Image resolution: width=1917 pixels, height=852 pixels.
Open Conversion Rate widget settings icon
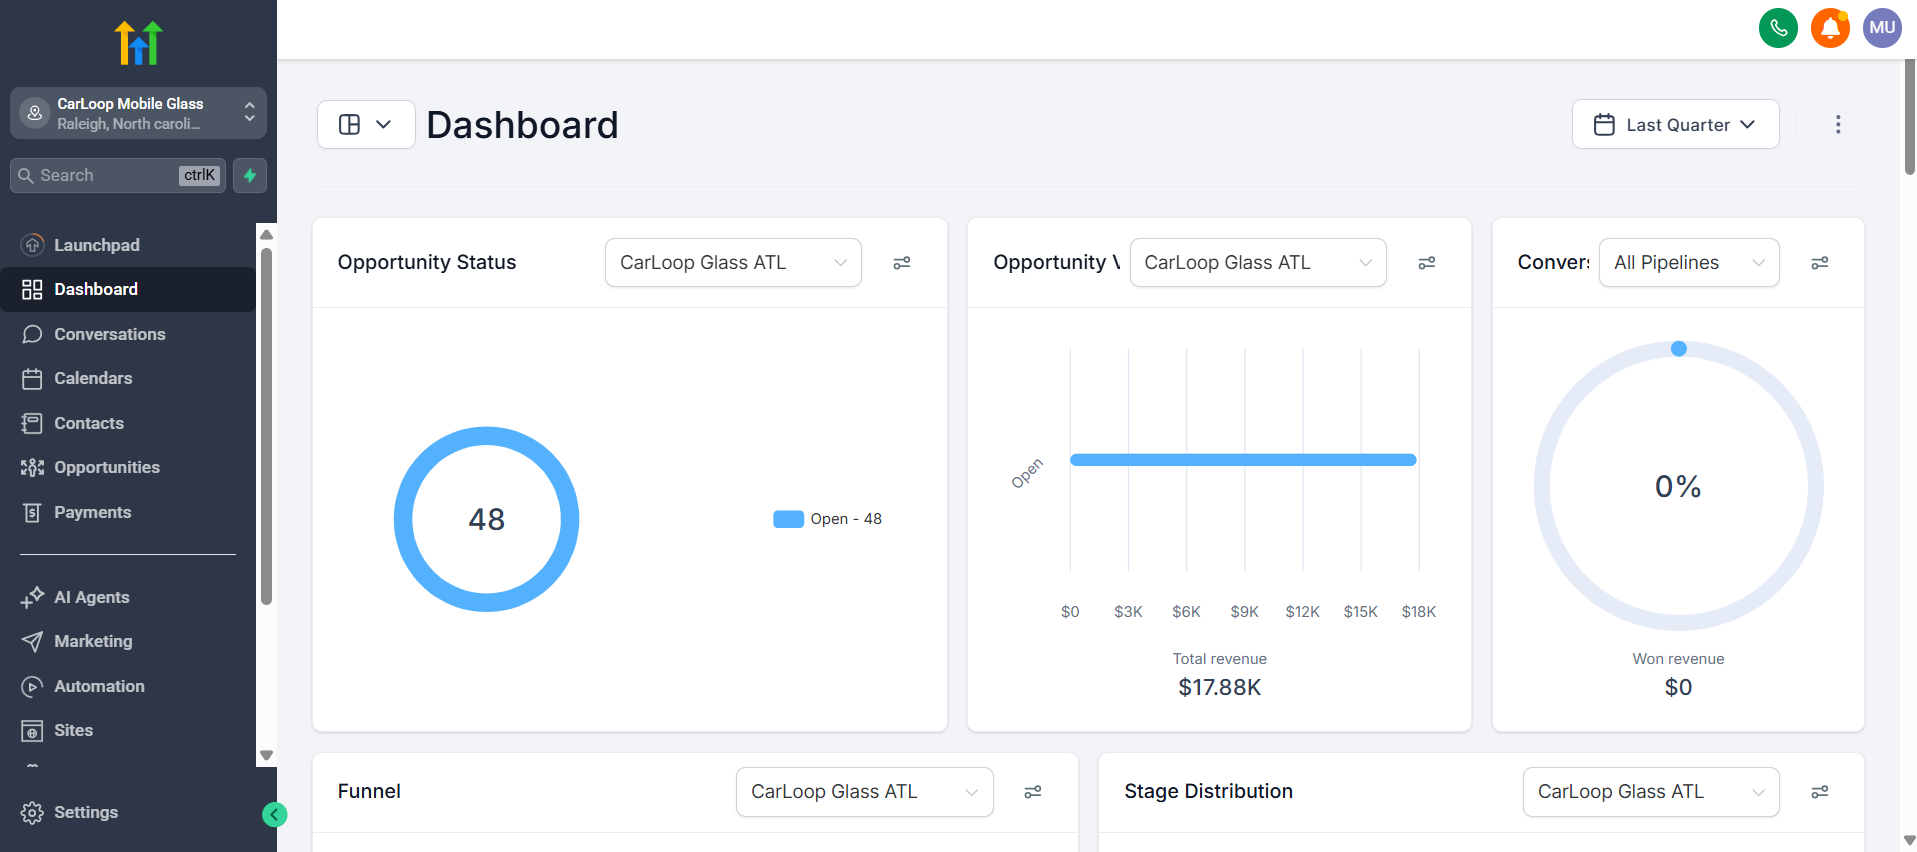pyautogui.click(x=1819, y=263)
